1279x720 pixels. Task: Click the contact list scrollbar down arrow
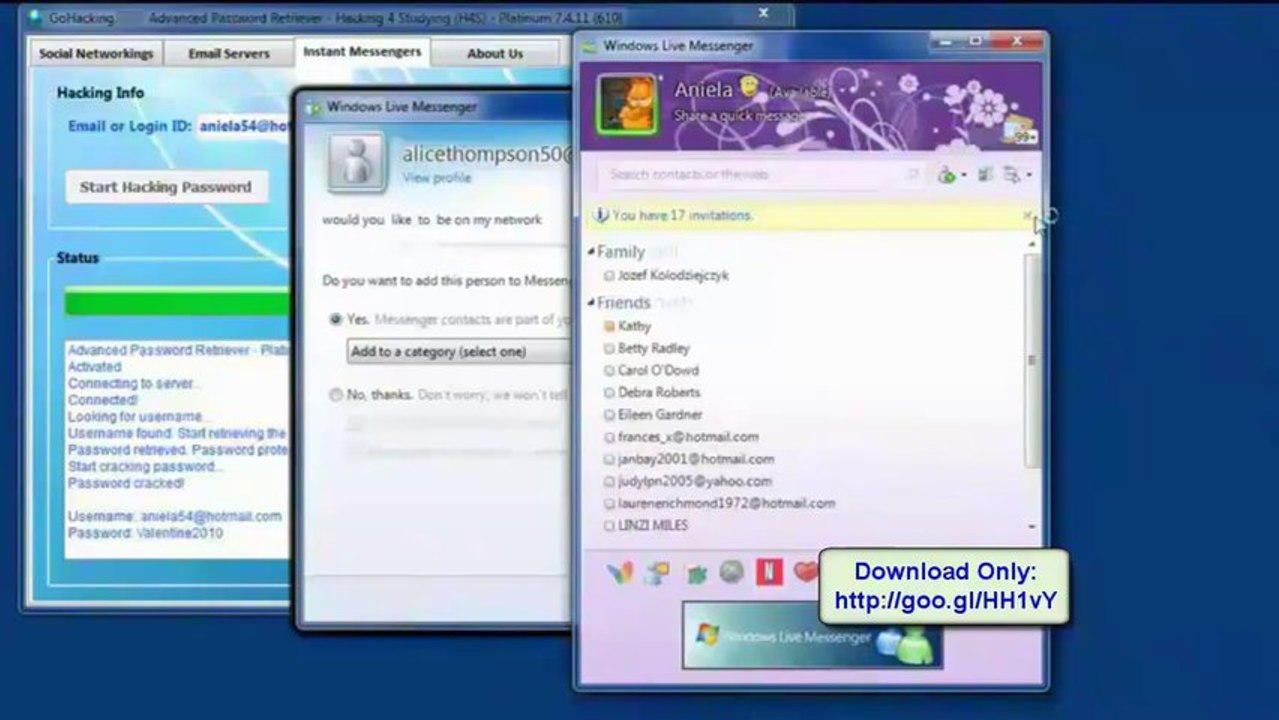coord(1031,526)
